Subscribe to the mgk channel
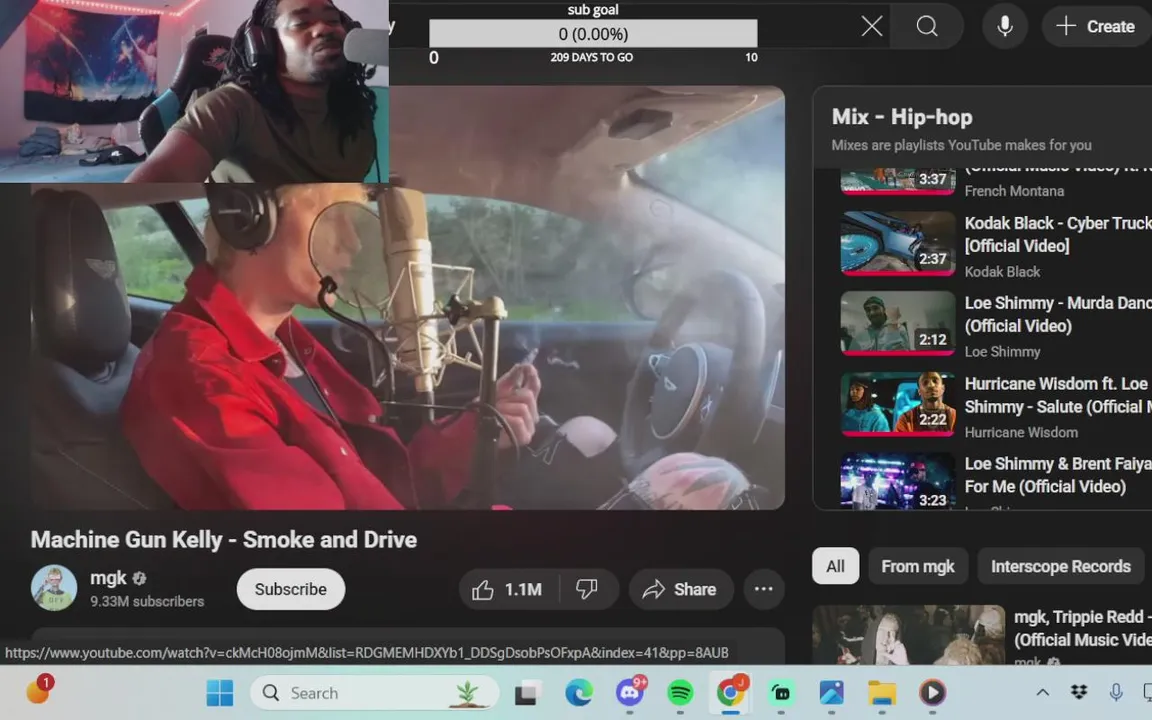This screenshot has height=720, width=1152. pyautogui.click(x=290, y=589)
